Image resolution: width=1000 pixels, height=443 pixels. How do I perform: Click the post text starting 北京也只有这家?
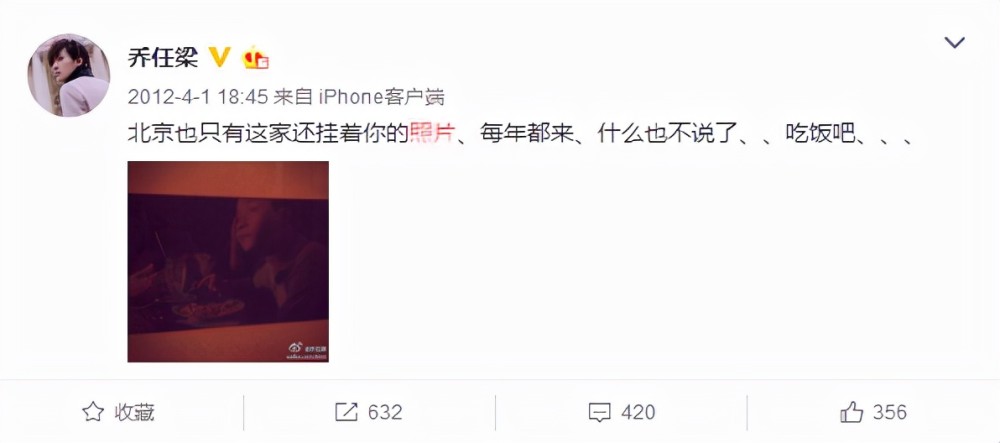521,134
